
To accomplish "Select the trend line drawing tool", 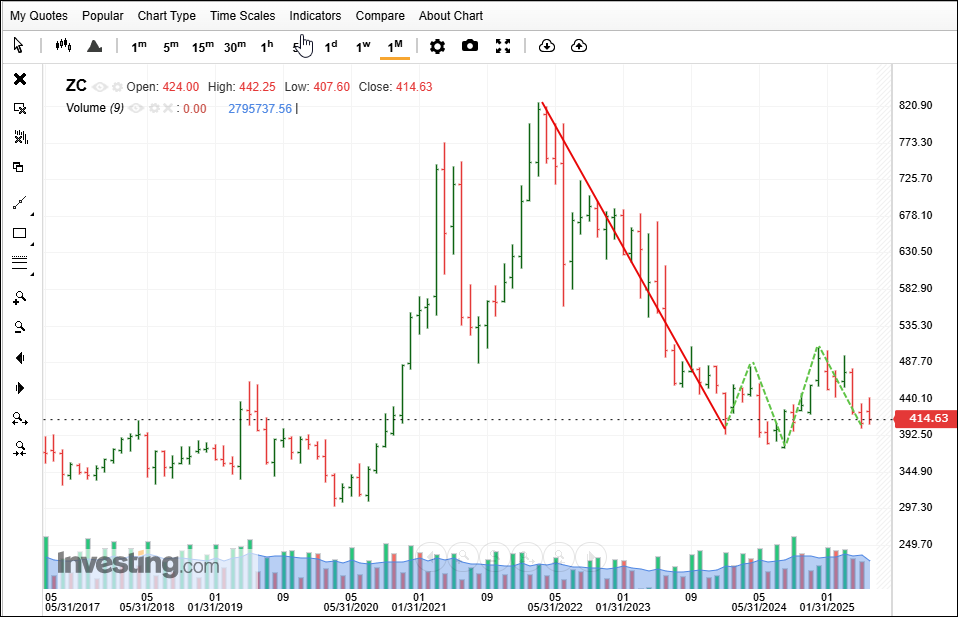I will 20,203.
